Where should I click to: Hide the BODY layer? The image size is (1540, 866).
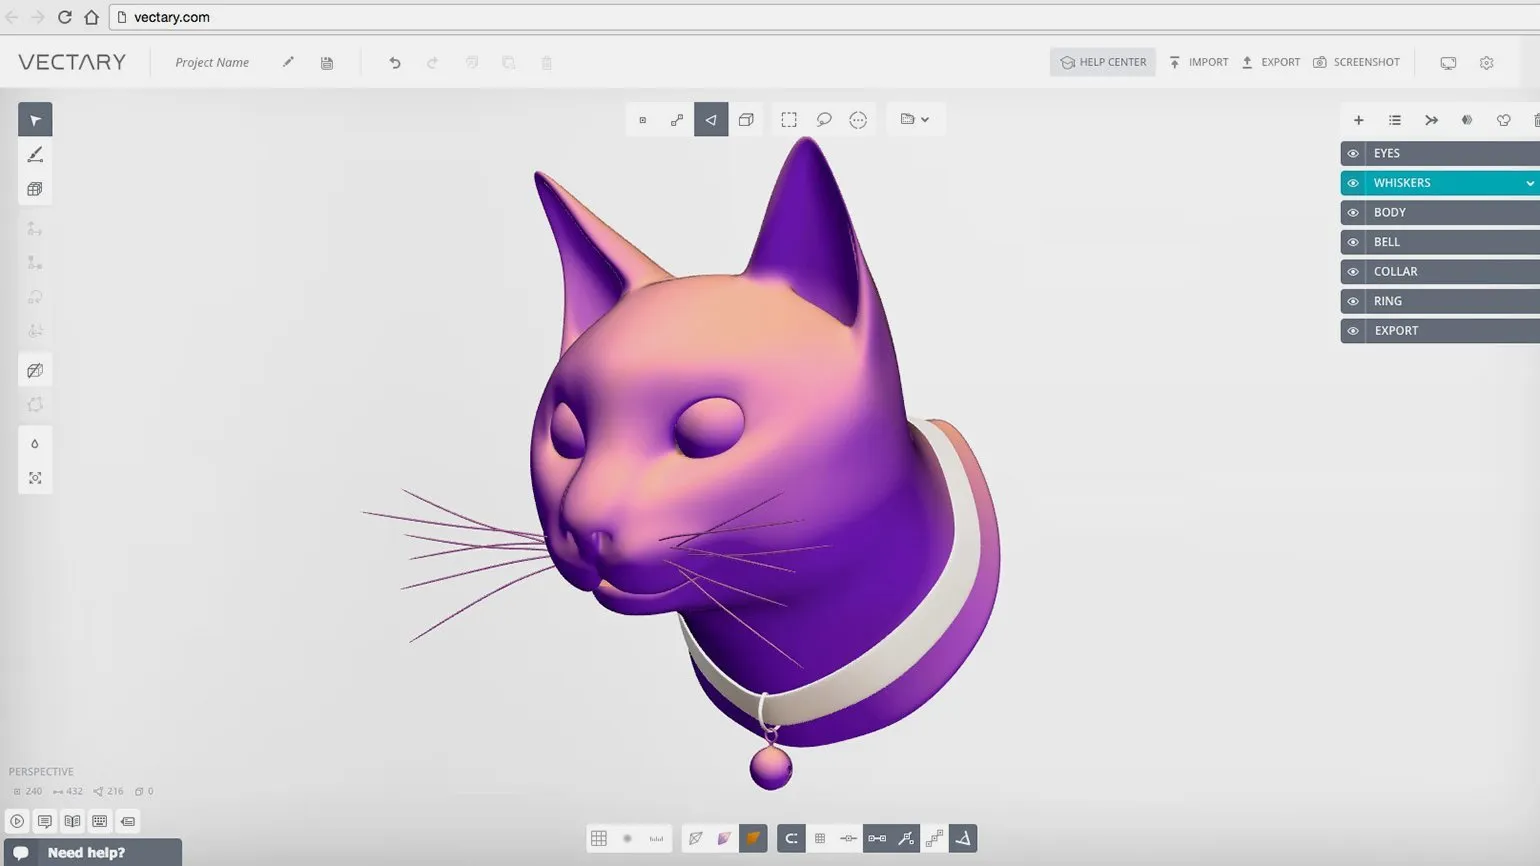[x=1353, y=213]
